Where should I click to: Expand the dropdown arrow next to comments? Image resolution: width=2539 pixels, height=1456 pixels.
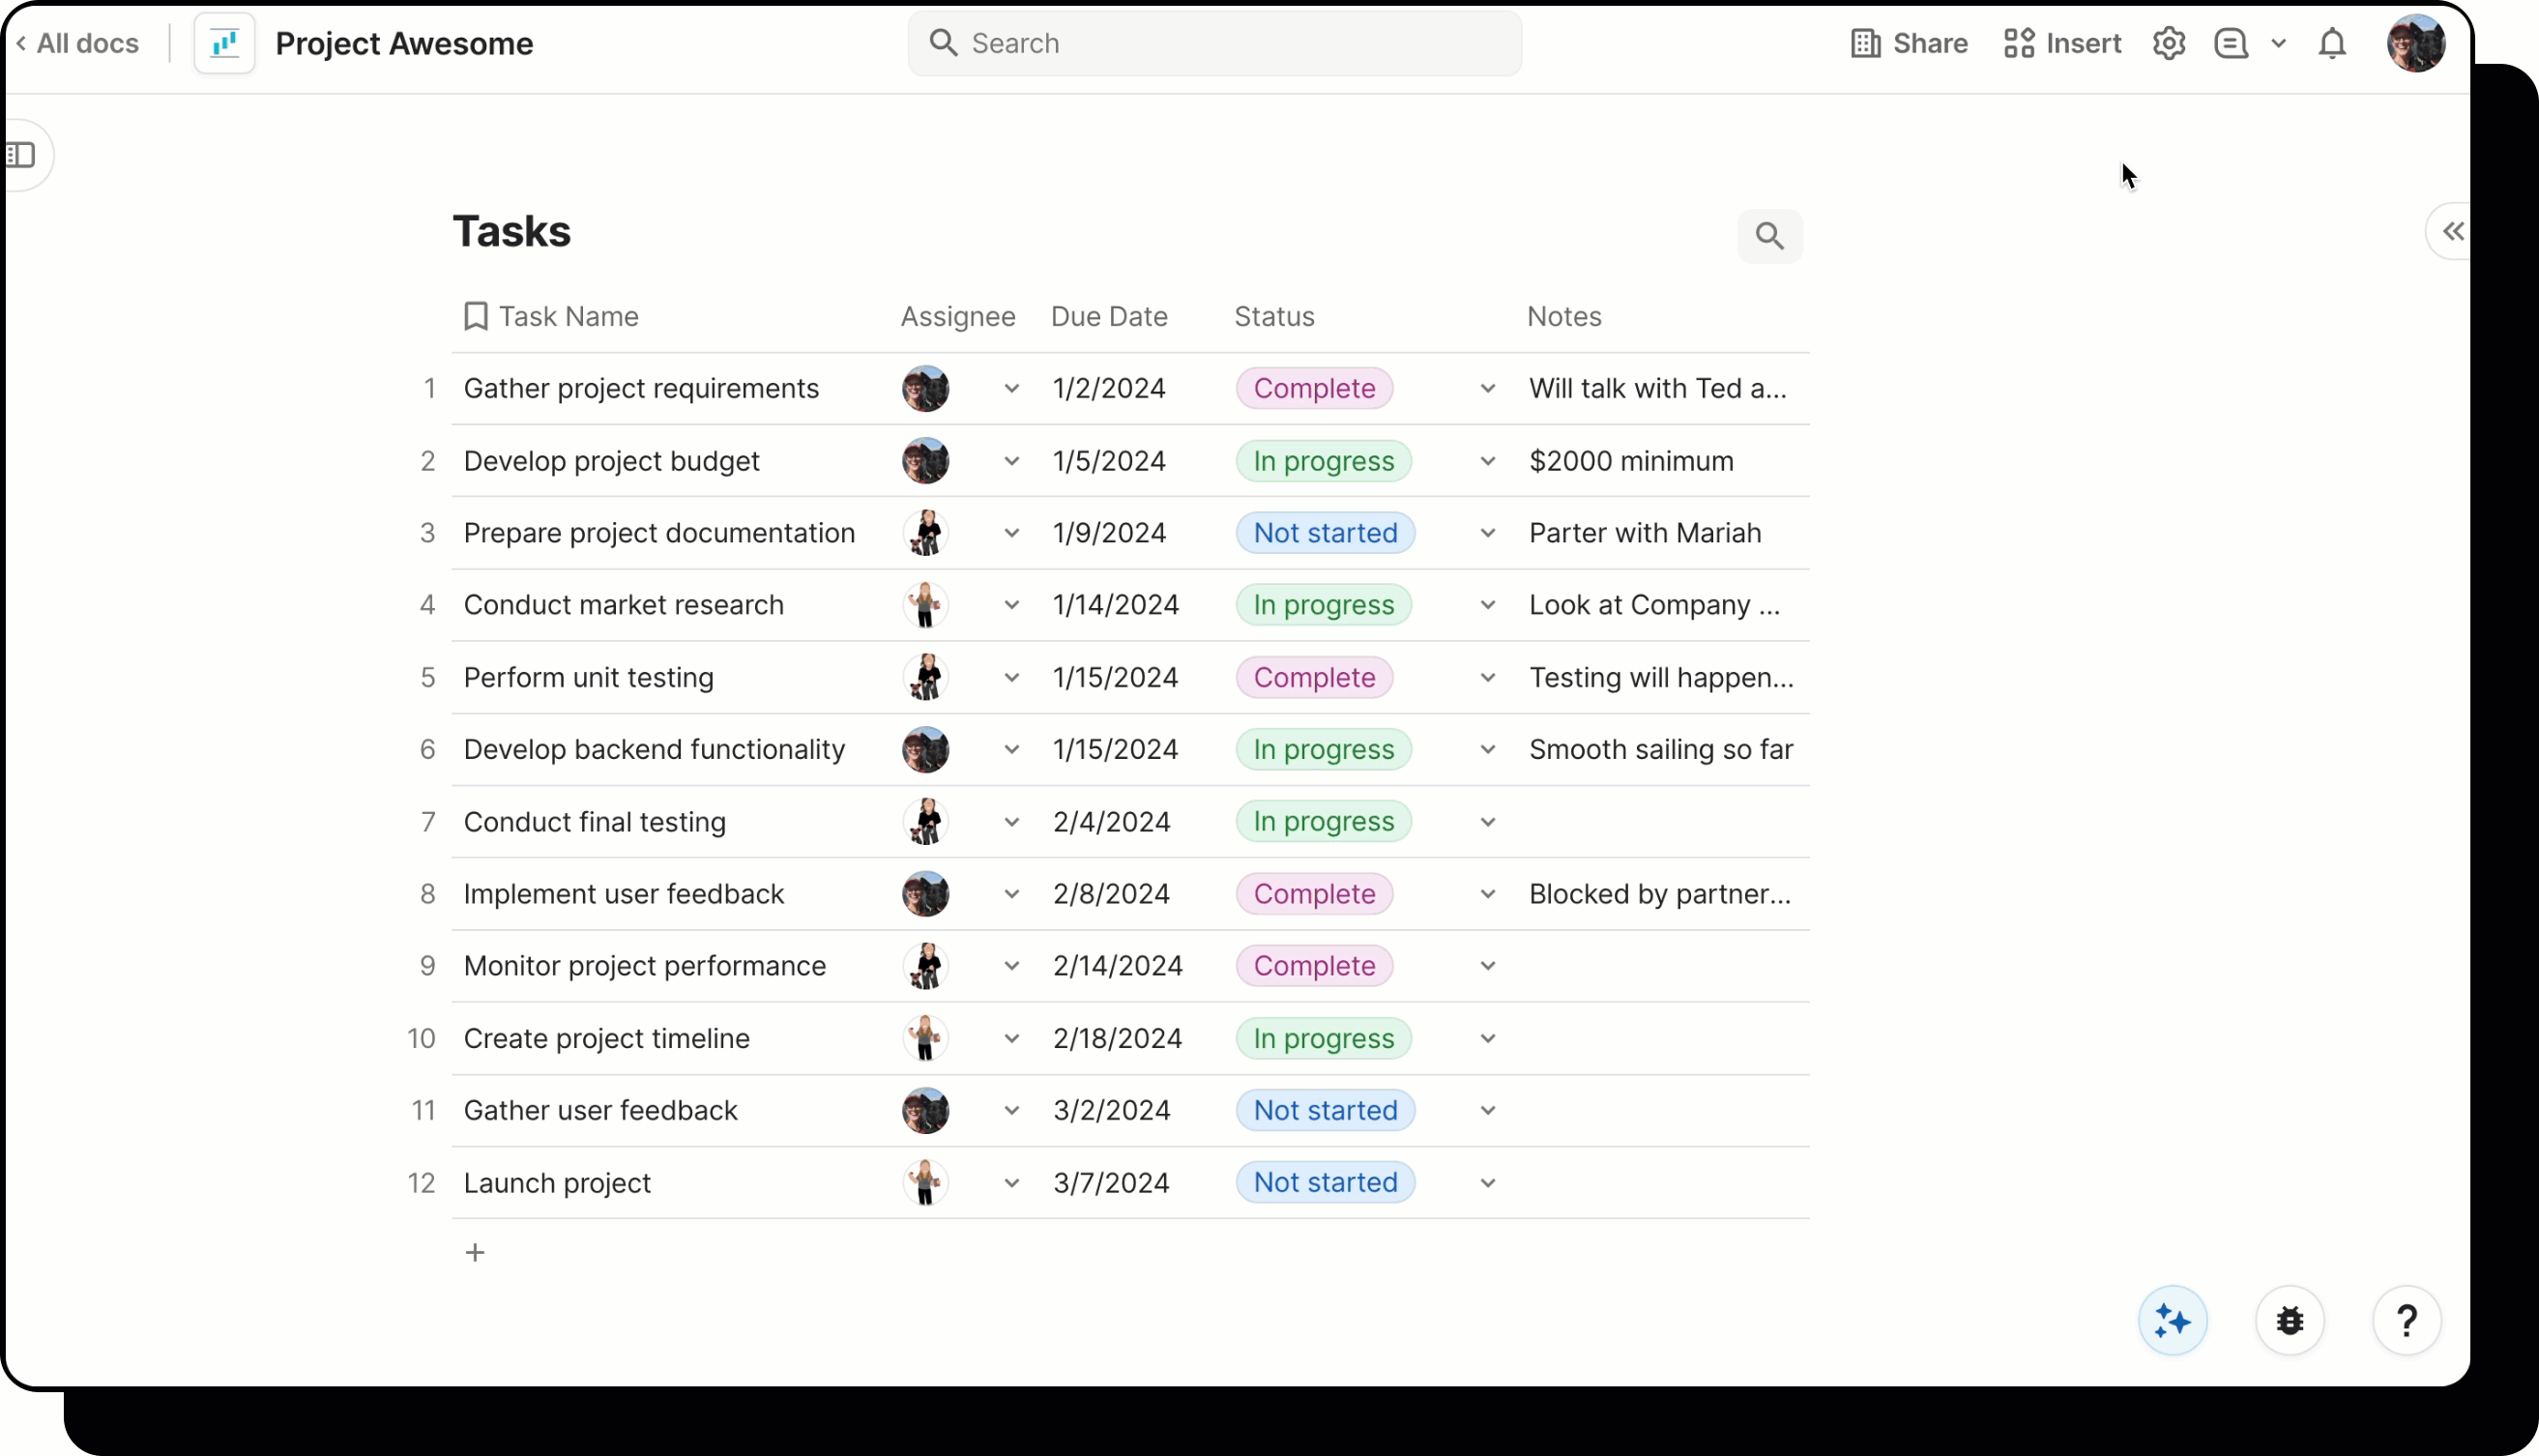pyautogui.click(x=2278, y=44)
